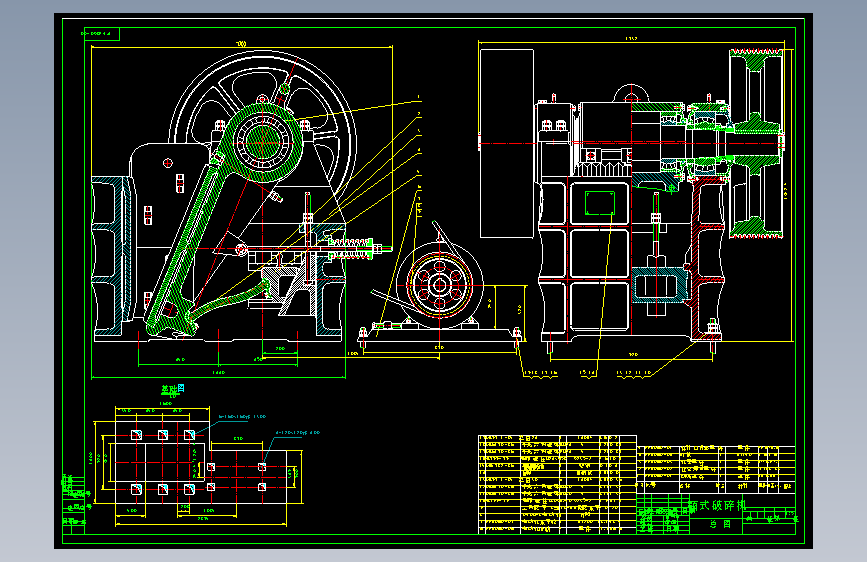Click the 基础图 heading above foundation plan
This screenshot has width=867, height=562.
point(173,389)
